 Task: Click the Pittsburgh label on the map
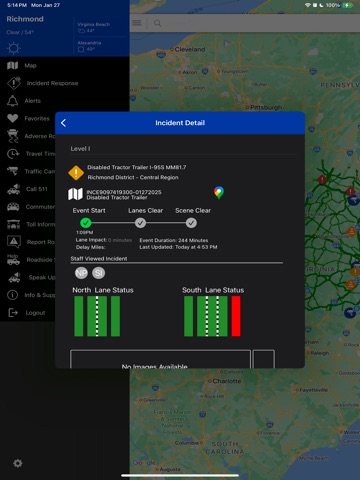[266, 107]
